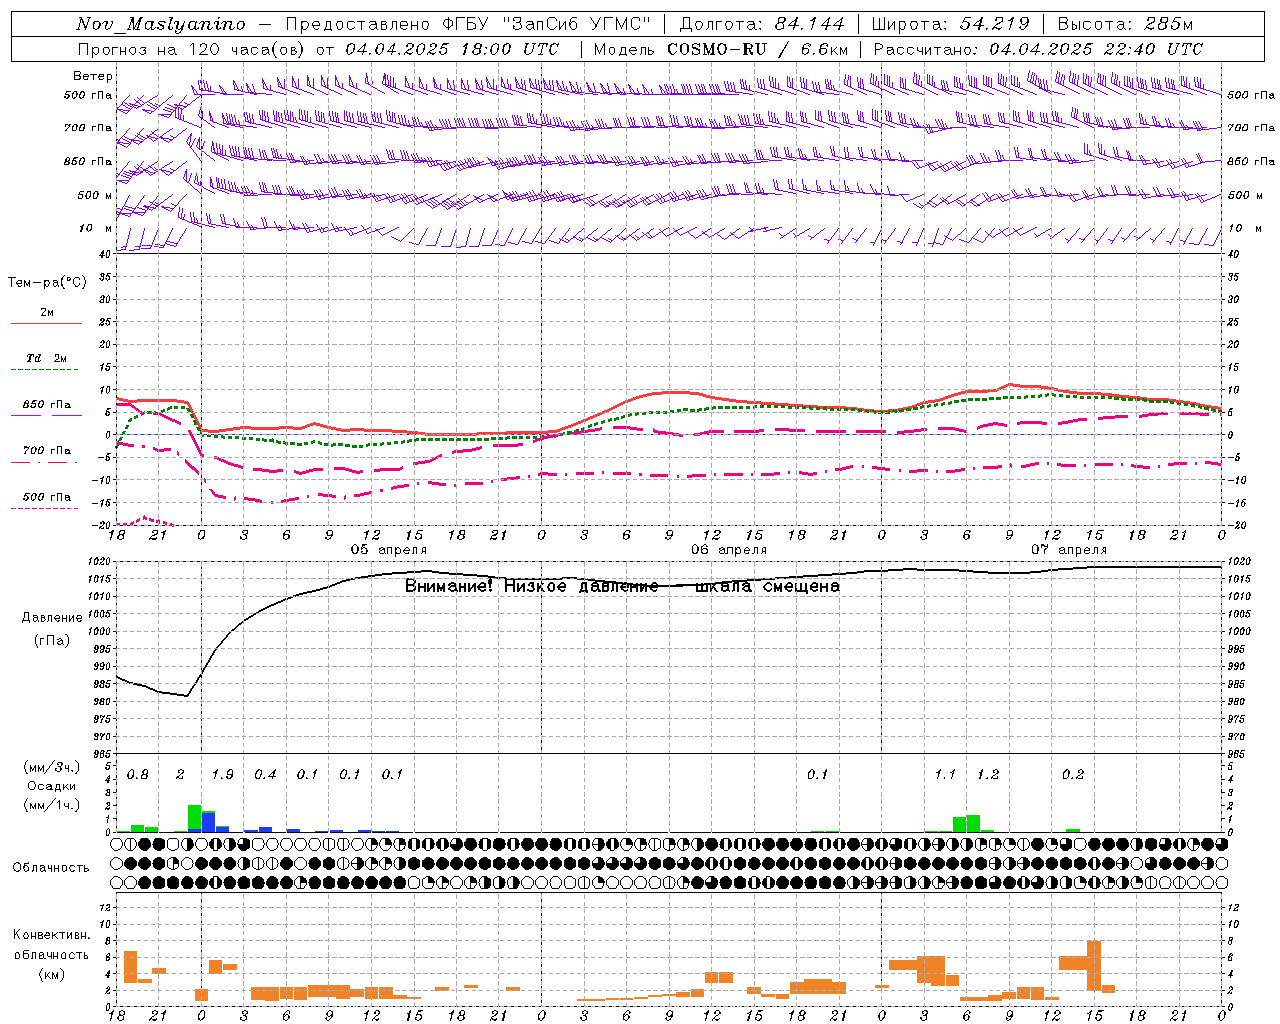Viewport: 1280px width, 1024px height.
Task: Click the Прогноз на 120 часа(ов) forecast text
Action: tap(192, 49)
